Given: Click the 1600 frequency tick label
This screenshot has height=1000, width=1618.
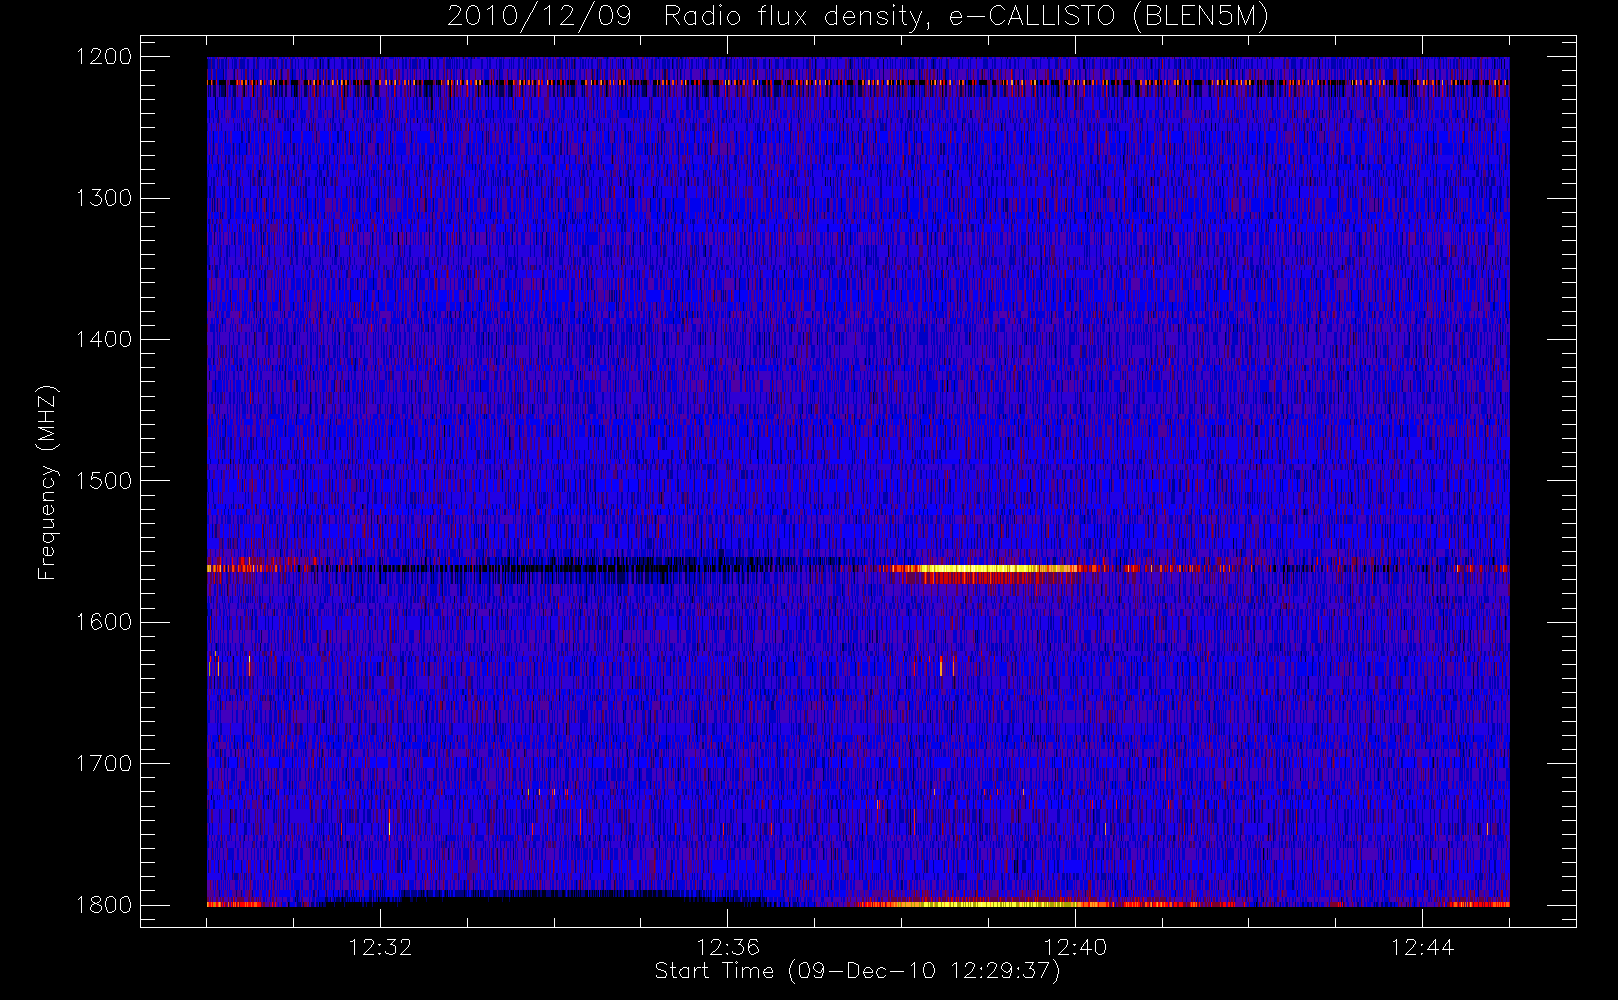Looking at the screenshot, I should coord(104,622).
